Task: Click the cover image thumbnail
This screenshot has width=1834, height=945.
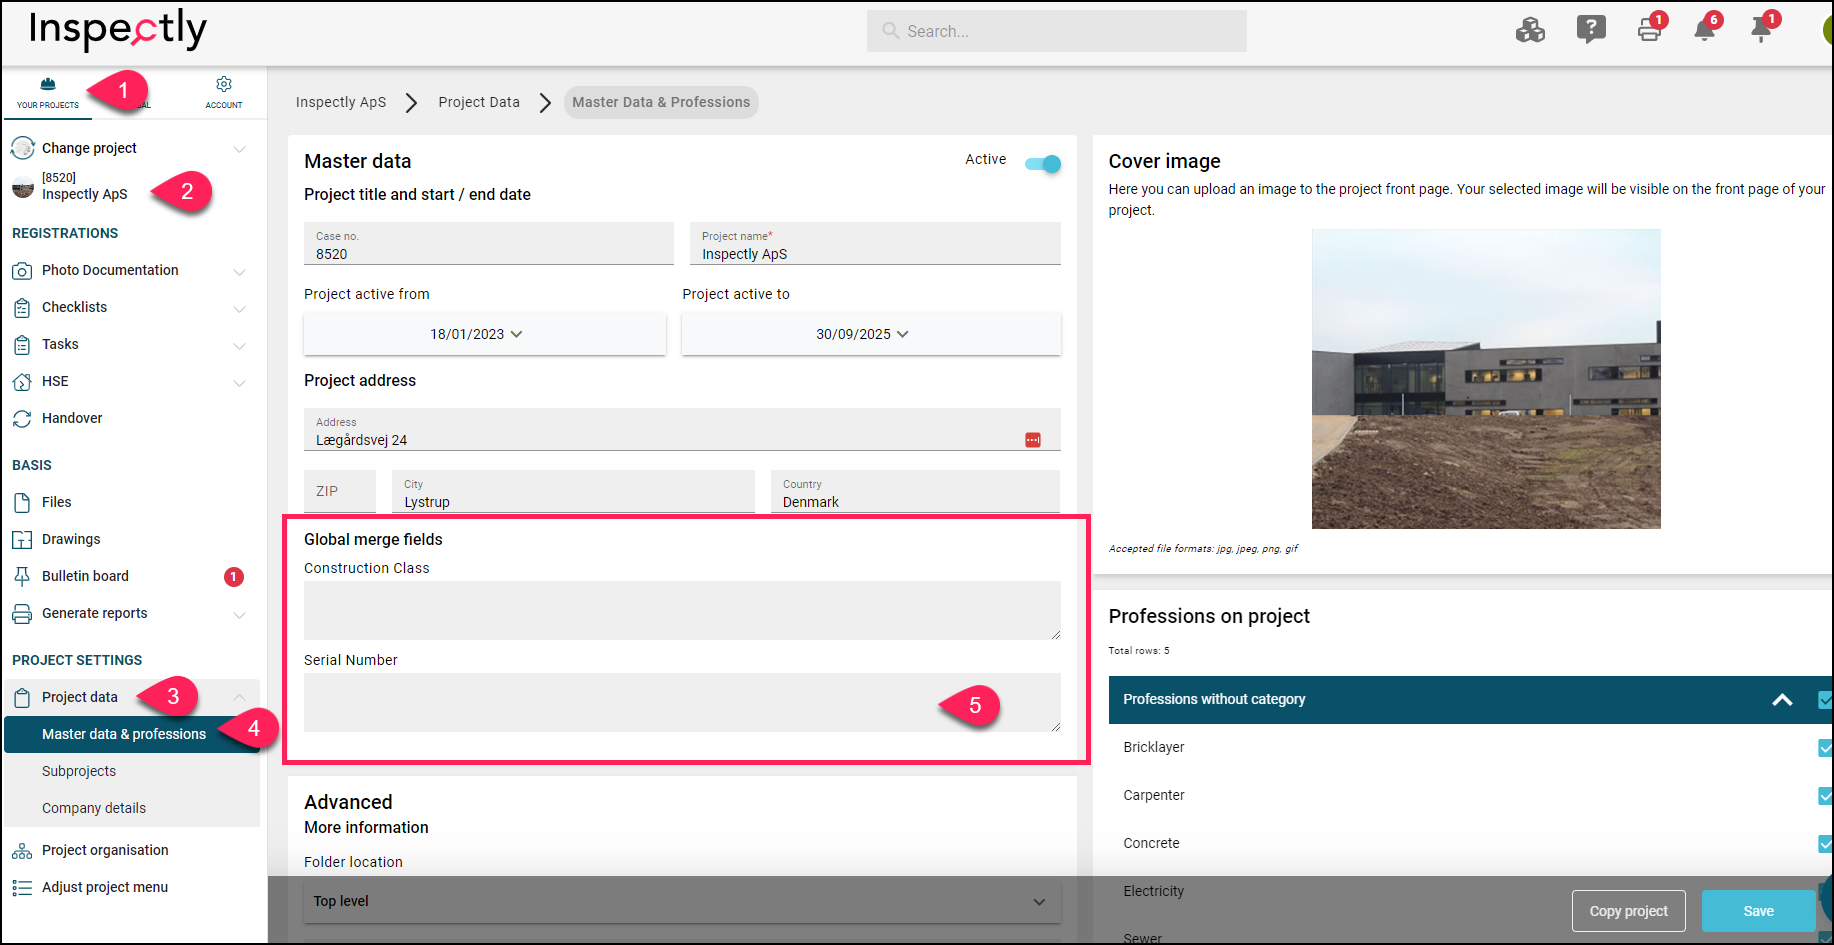Action: [1486, 379]
